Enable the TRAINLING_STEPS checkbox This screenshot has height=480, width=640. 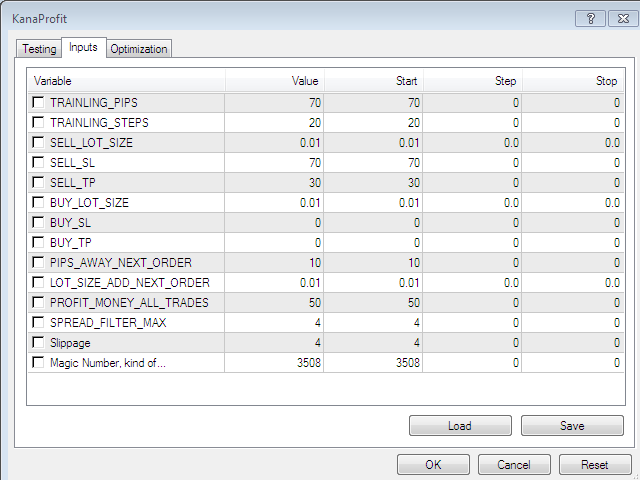click(x=38, y=122)
